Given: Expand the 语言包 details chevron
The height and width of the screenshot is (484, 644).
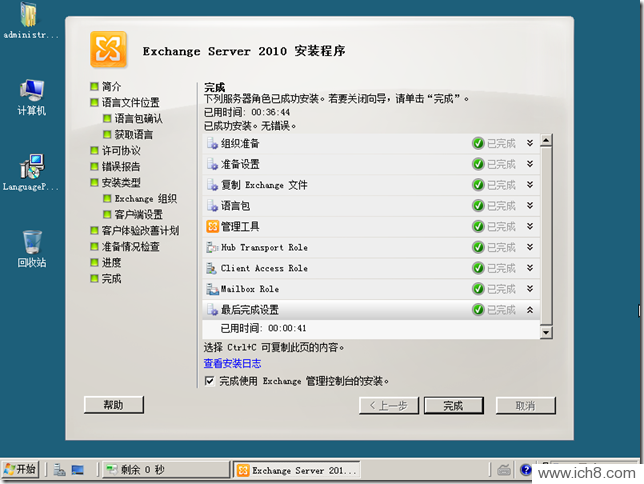Looking at the screenshot, I should point(530,205).
